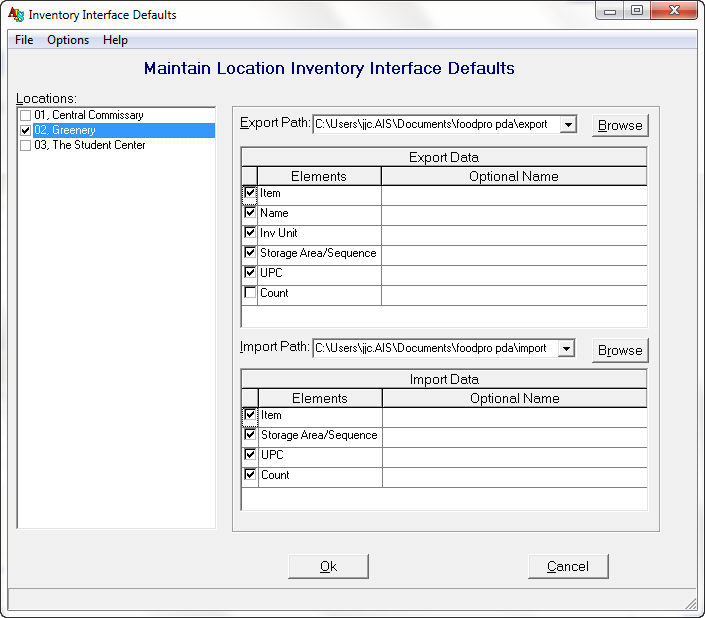
Task: Click into the Import Path field
Action: pos(435,348)
